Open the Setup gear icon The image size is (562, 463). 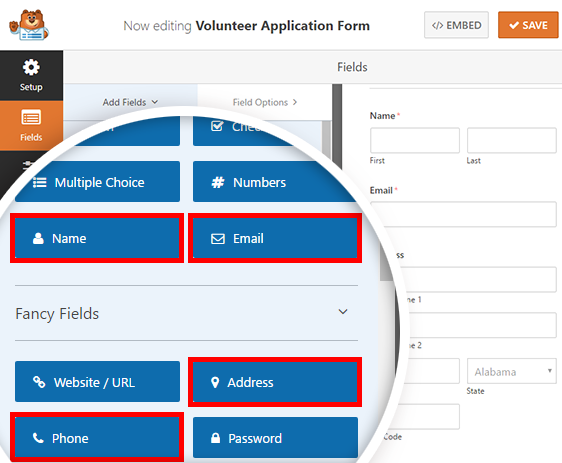click(31, 67)
